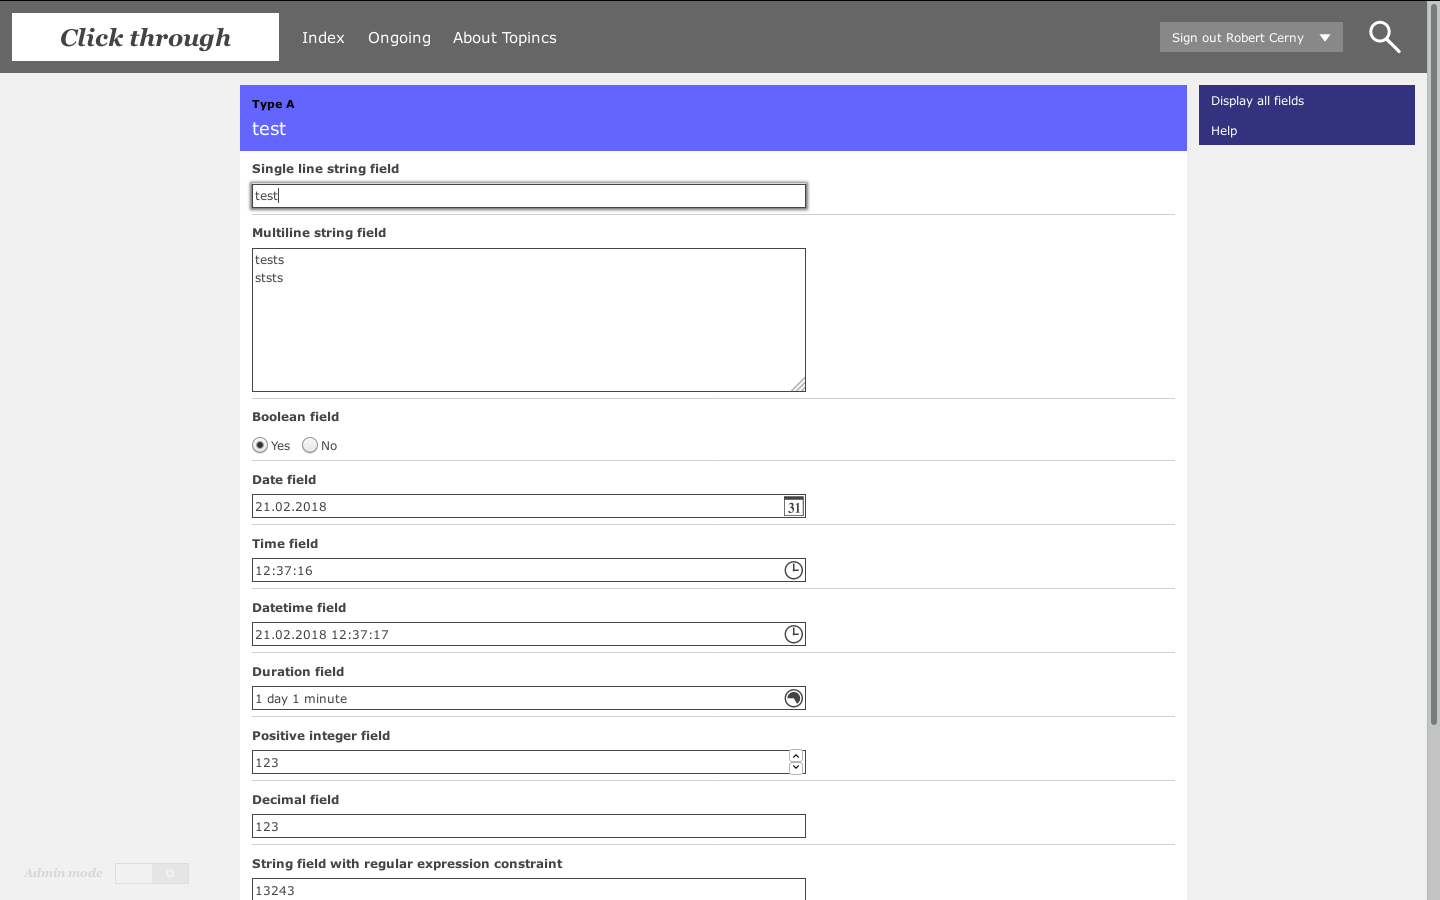Open the Index menu item
Viewport: 1440px width, 900px height.
tap(323, 38)
